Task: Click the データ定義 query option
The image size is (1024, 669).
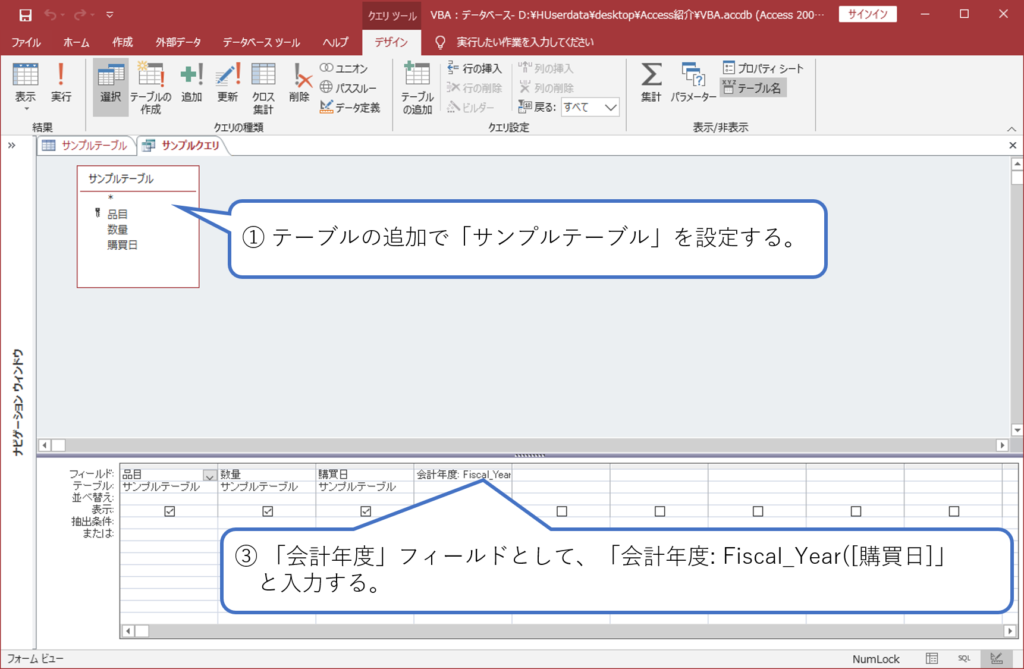Action: [350, 107]
